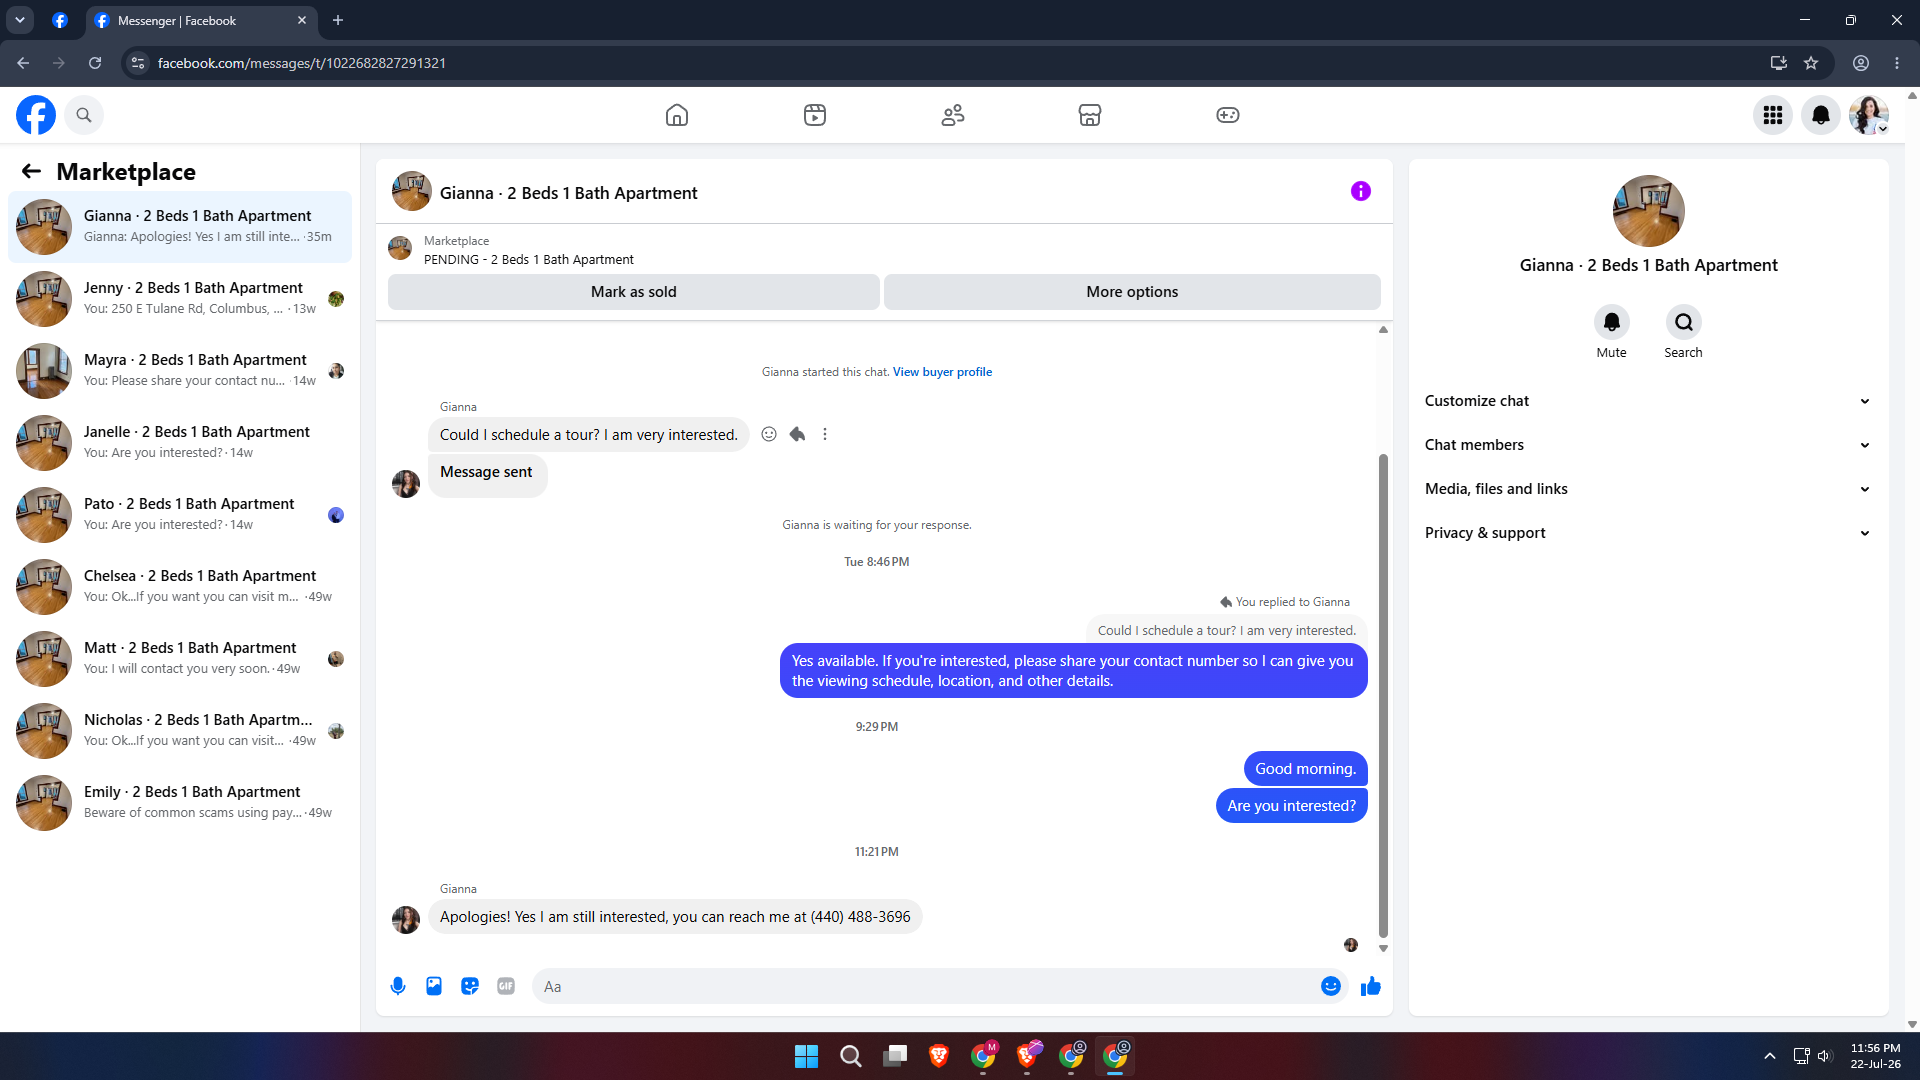Screen dimensions: 1920x1080
Task: Choose a GIF
Action: click(x=506, y=986)
